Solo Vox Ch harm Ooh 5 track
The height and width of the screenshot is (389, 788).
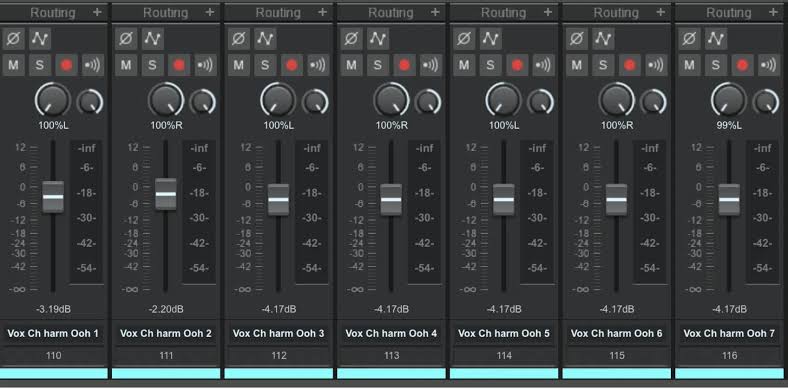tap(490, 65)
